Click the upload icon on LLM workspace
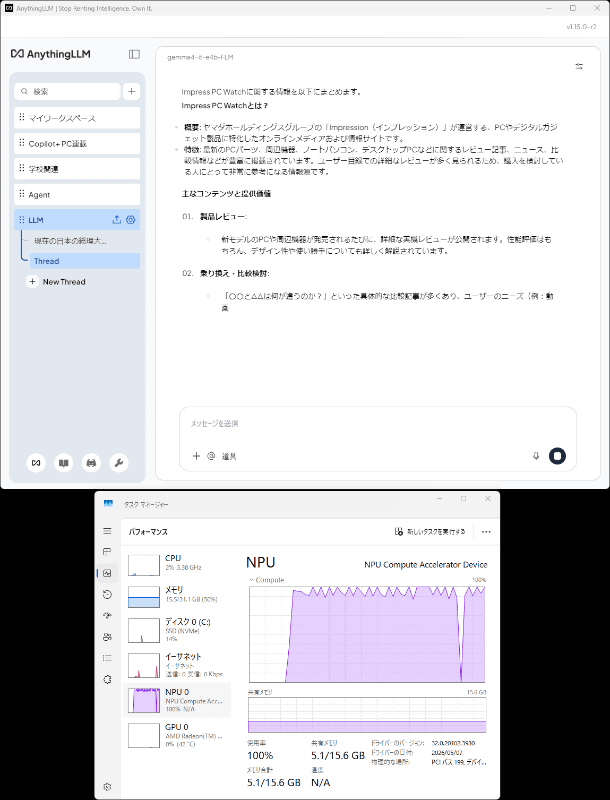The height and width of the screenshot is (800, 610). [x=116, y=220]
